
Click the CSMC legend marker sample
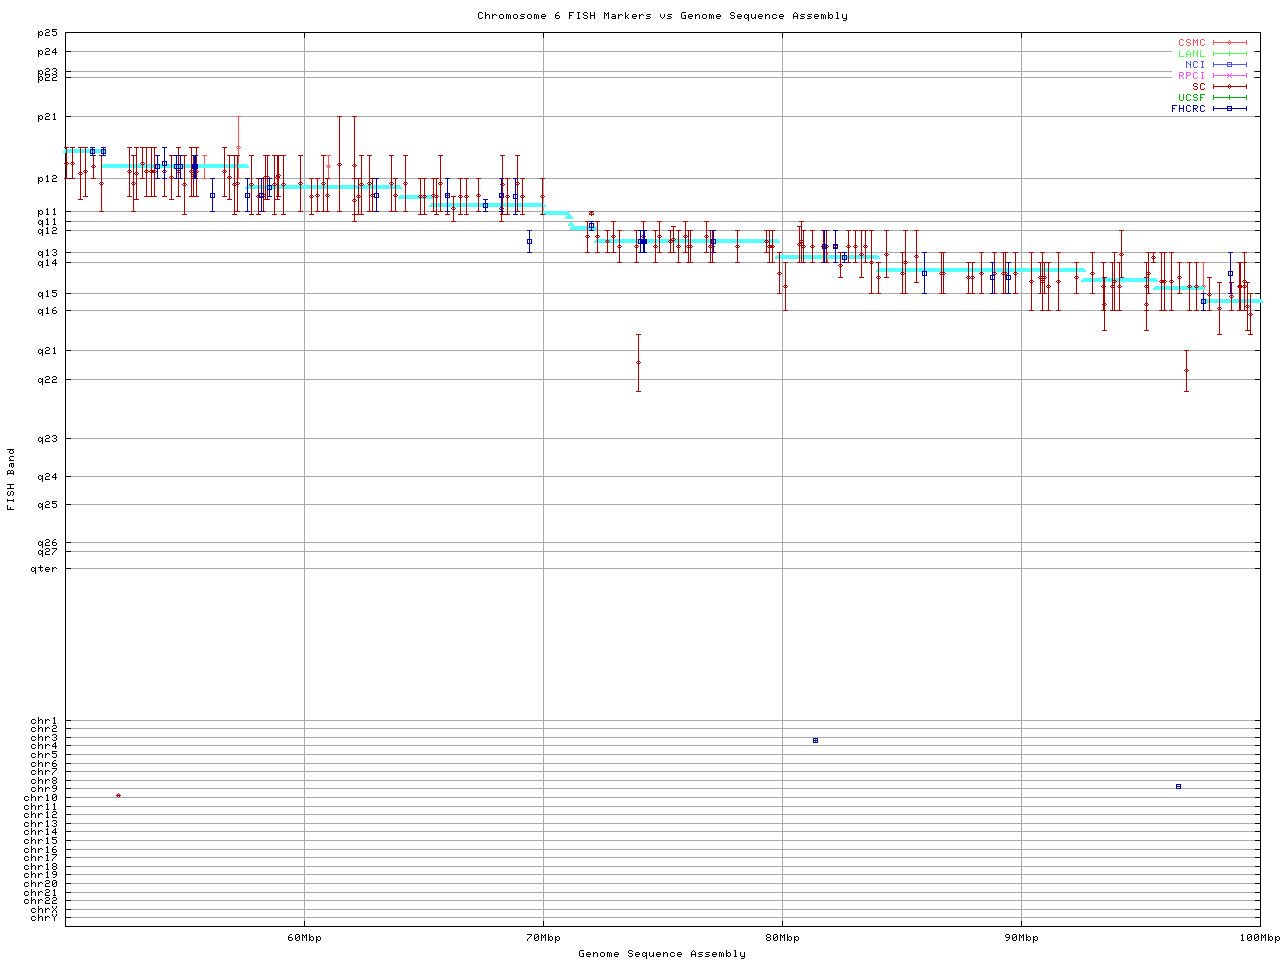[1229, 43]
